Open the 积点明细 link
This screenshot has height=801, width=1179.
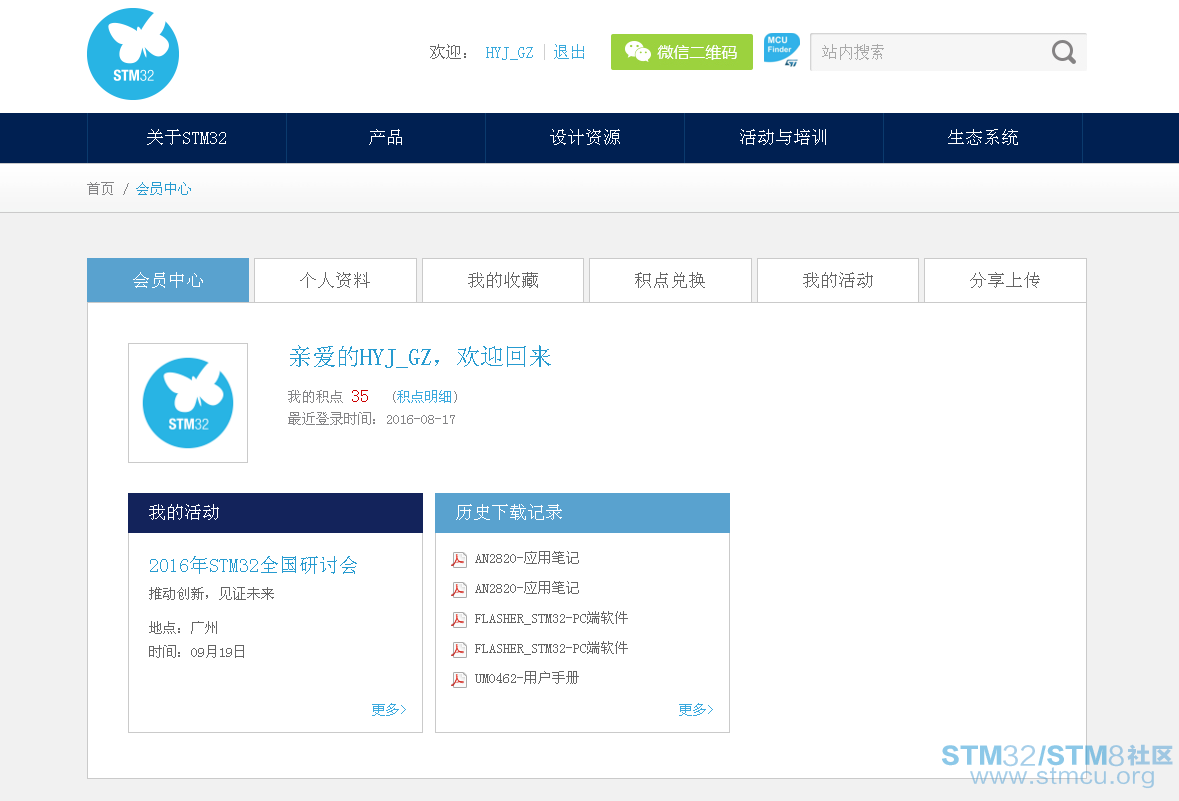click(x=424, y=396)
